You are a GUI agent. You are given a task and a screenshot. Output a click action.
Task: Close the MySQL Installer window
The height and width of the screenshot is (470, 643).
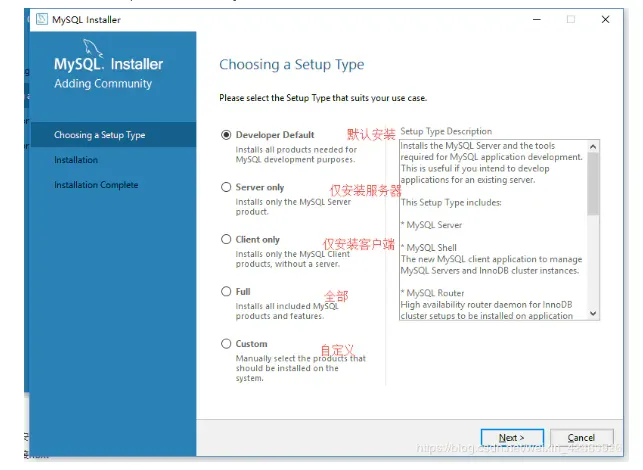tap(605, 19)
